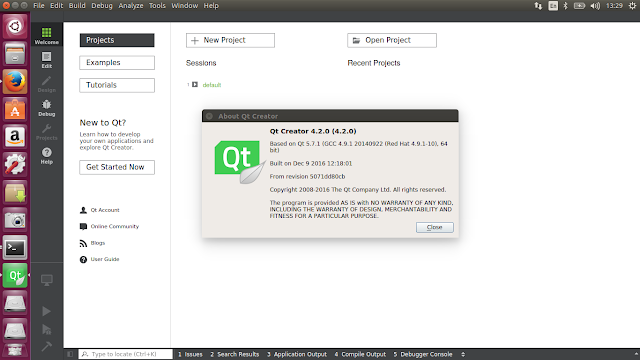Open the keyboard layout indicator

click(x=553, y=6)
